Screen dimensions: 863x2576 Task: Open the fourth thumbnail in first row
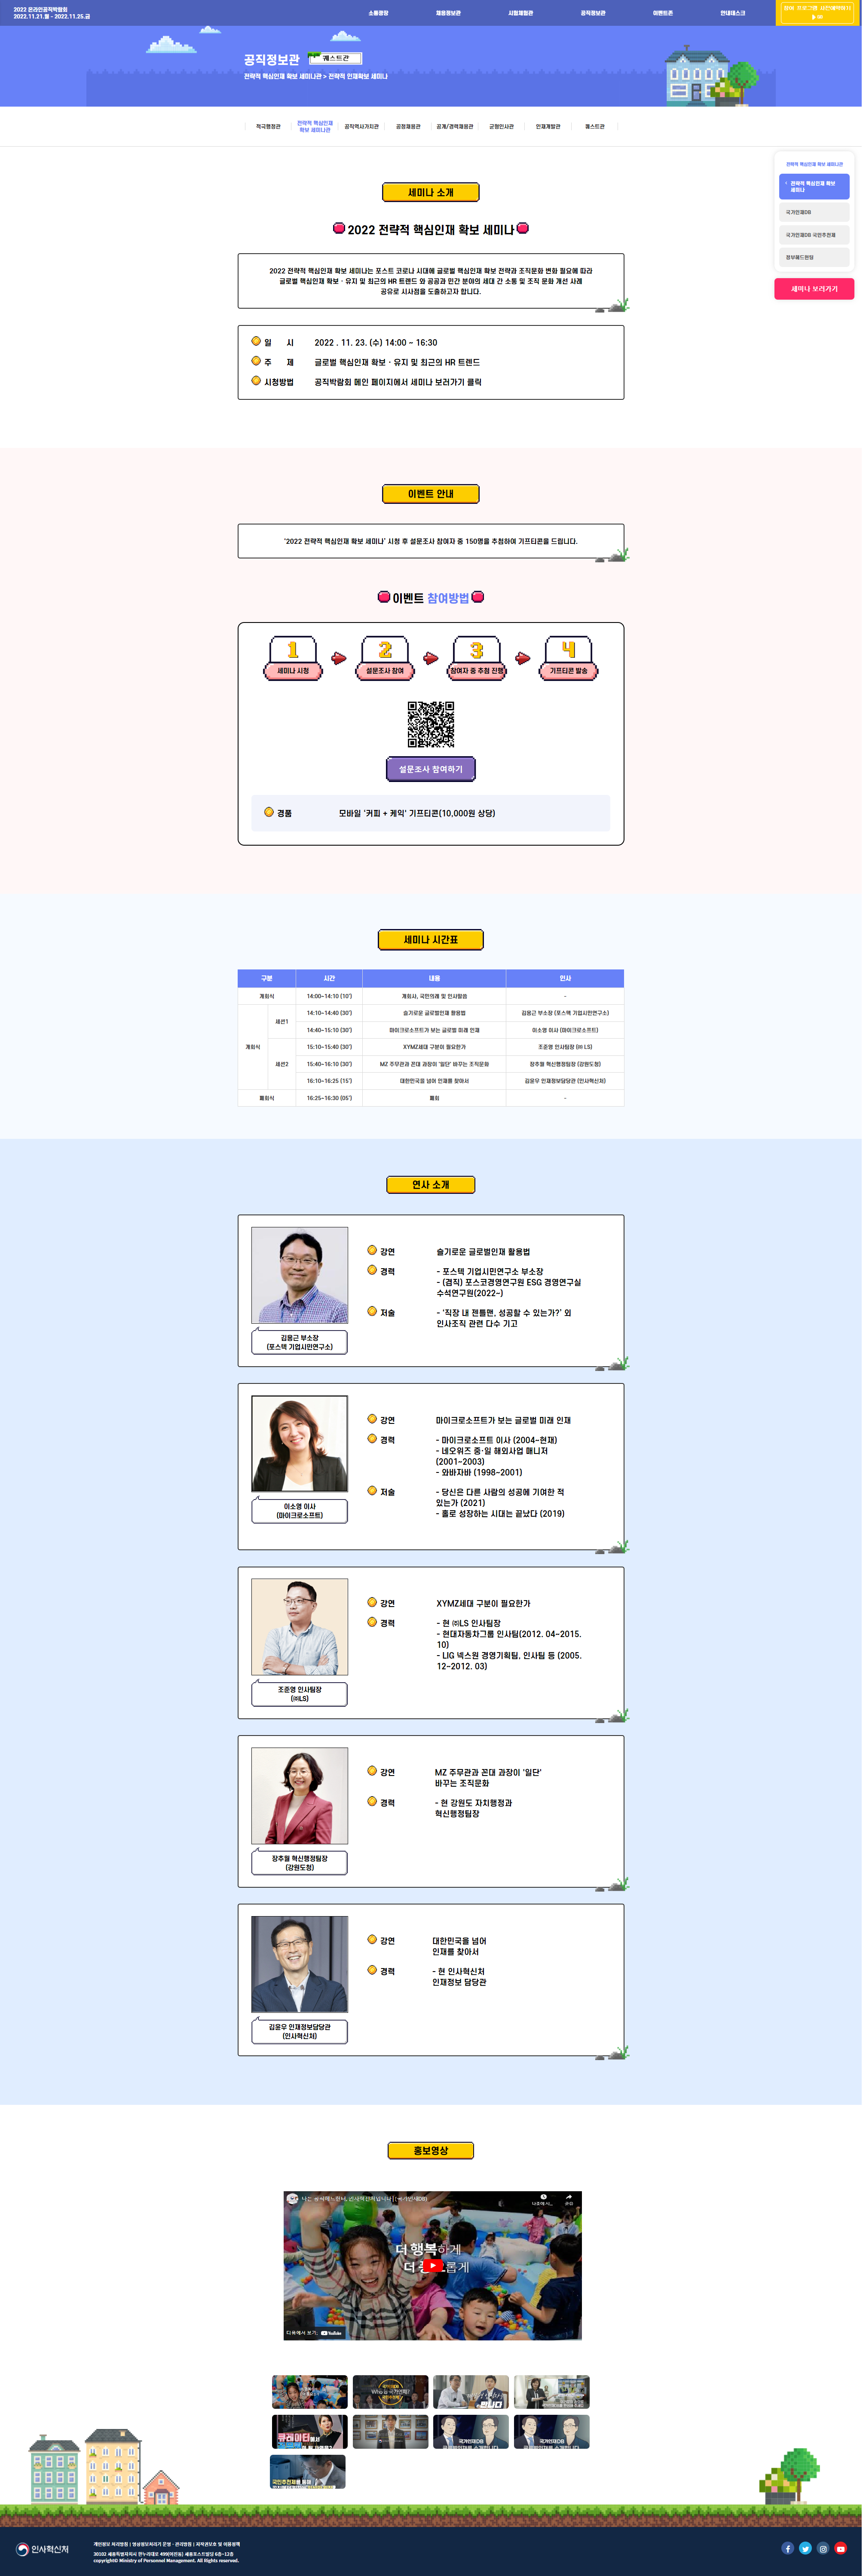click(x=552, y=2392)
